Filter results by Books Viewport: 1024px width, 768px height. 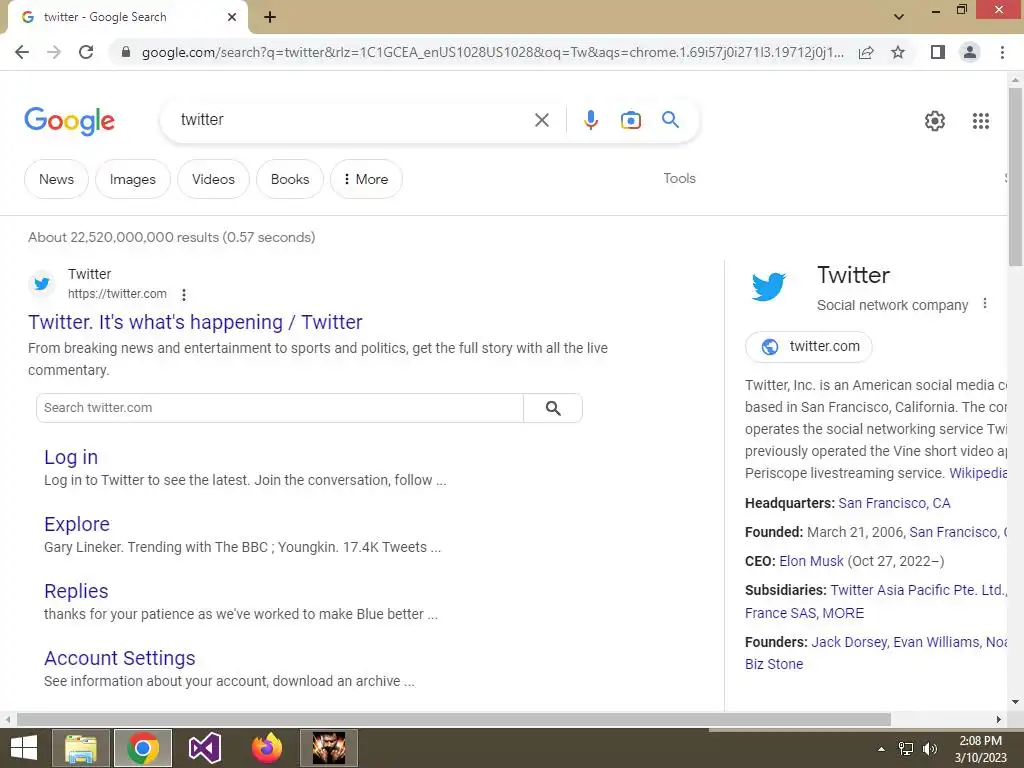290,179
